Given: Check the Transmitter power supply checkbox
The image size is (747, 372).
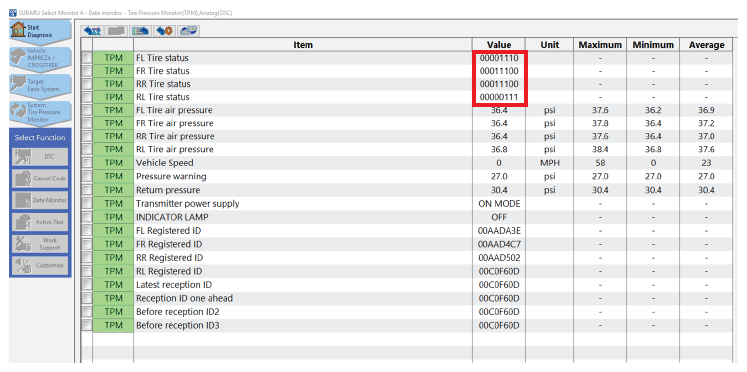Looking at the screenshot, I should [87, 204].
